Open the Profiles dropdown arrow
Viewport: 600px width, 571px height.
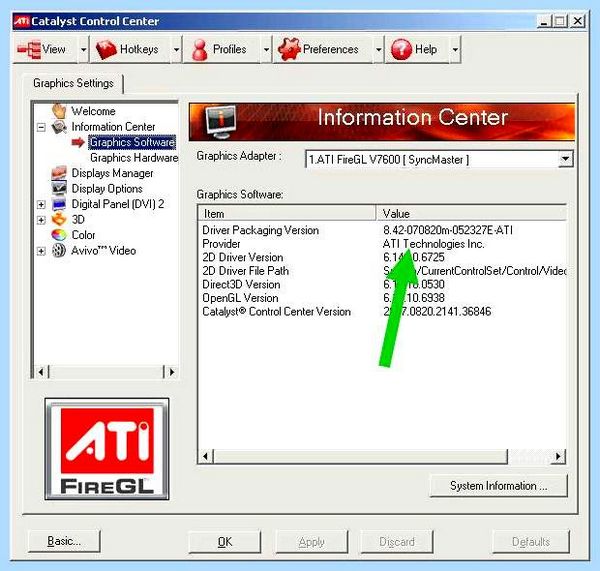(x=266, y=49)
